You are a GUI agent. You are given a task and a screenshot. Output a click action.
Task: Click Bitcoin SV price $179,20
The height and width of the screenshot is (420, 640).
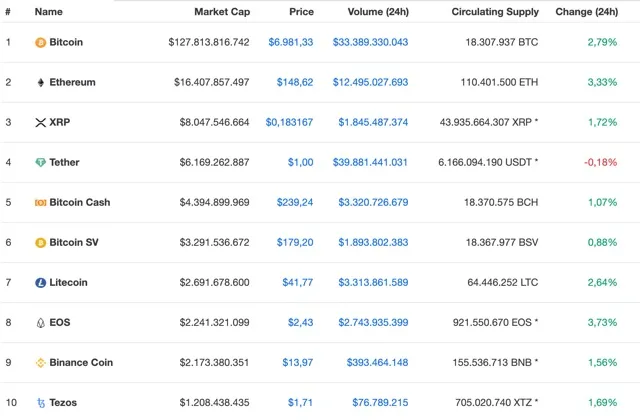tap(295, 242)
